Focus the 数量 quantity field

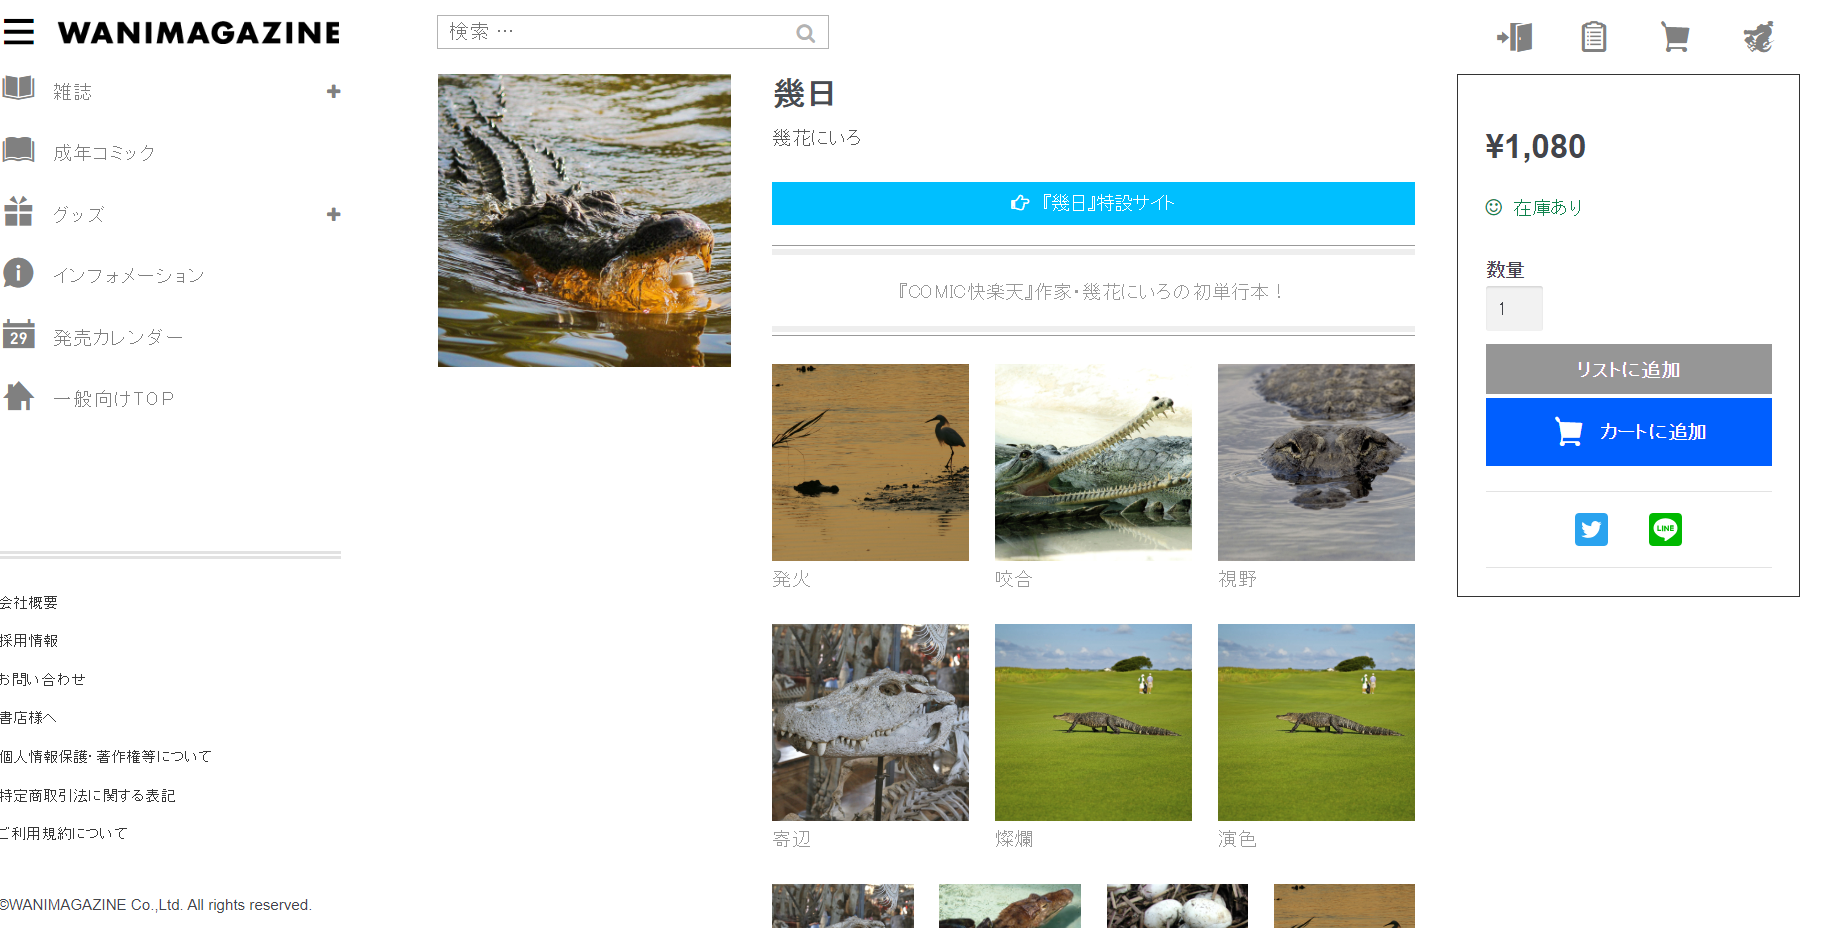click(x=1514, y=309)
